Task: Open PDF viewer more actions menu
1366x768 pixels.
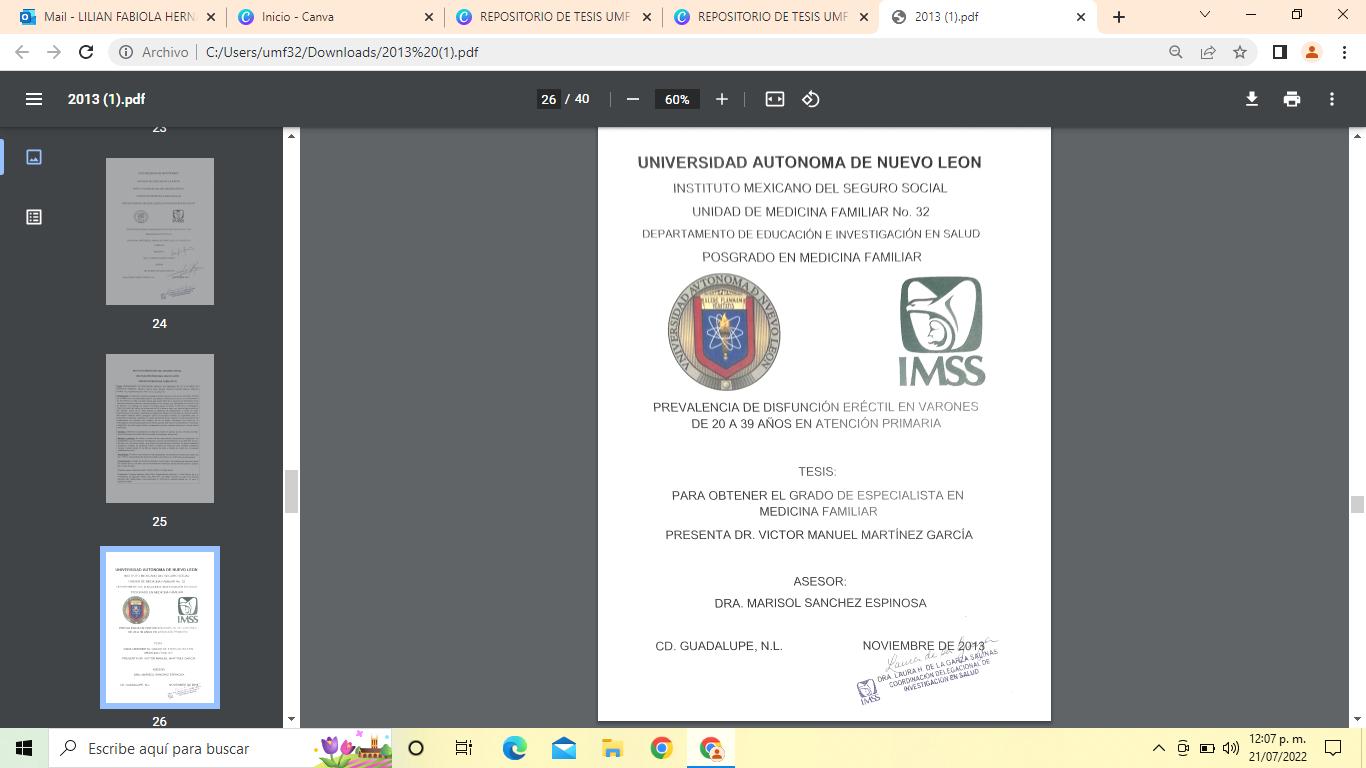Action: [1332, 99]
